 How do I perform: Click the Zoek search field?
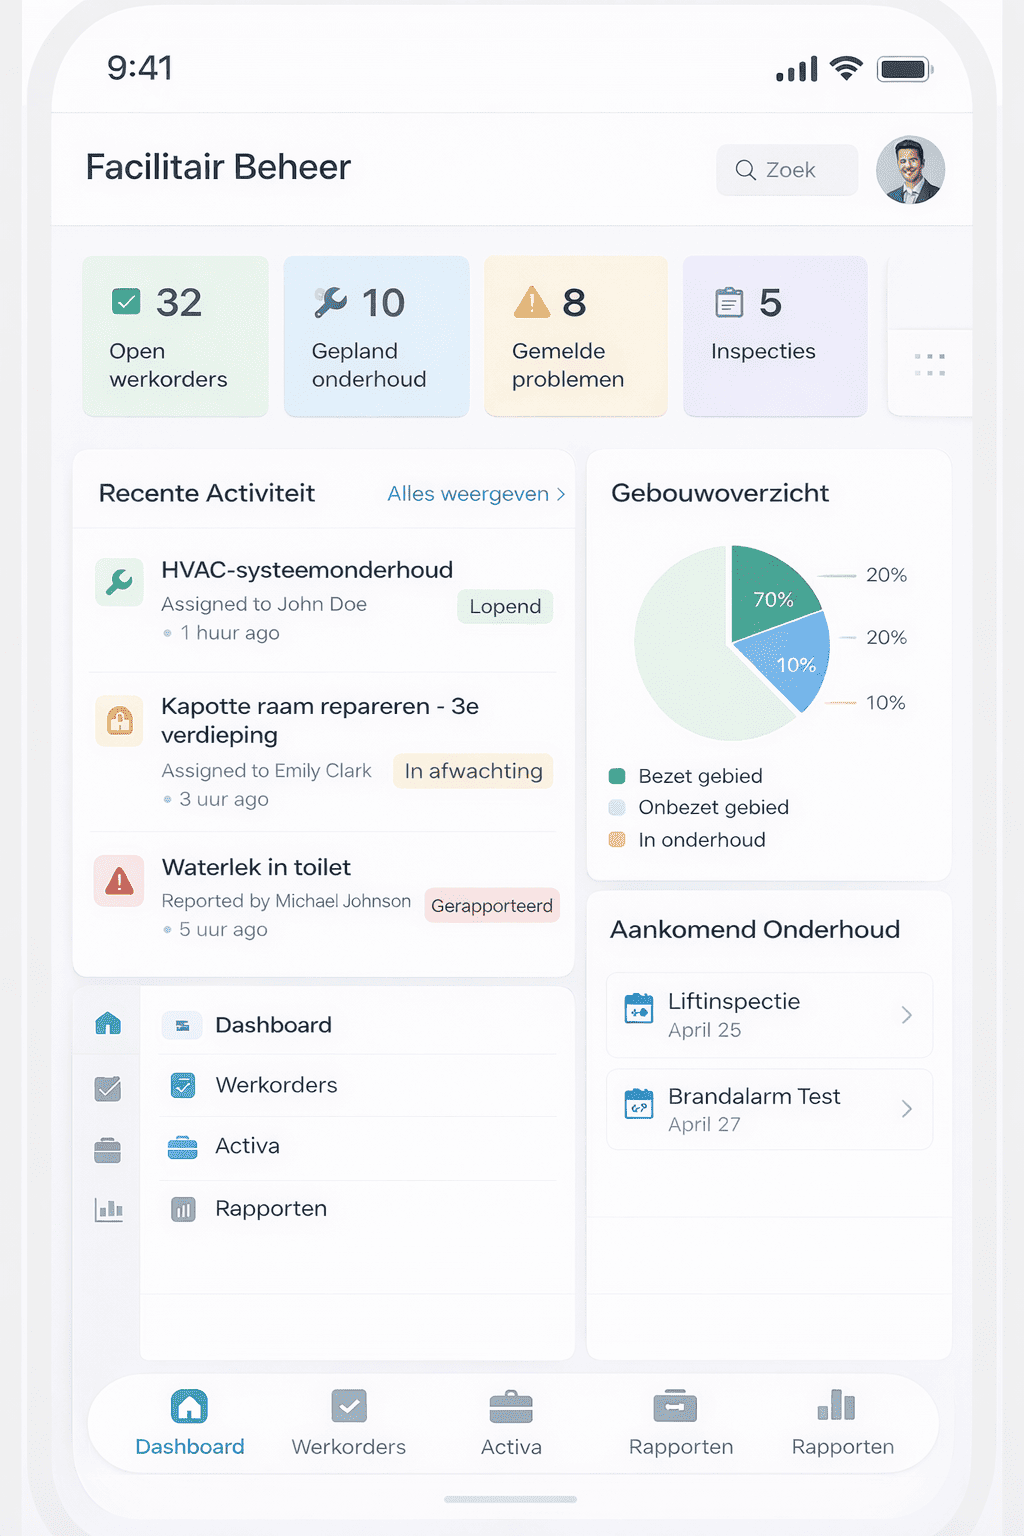(787, 170)
